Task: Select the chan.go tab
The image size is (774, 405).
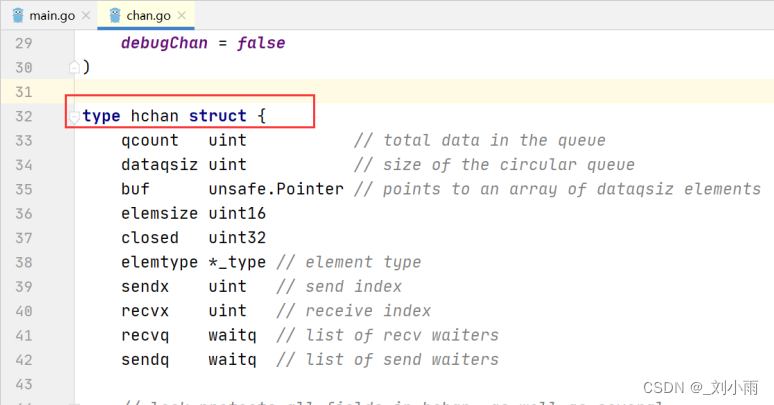Action: coord(145,16)
